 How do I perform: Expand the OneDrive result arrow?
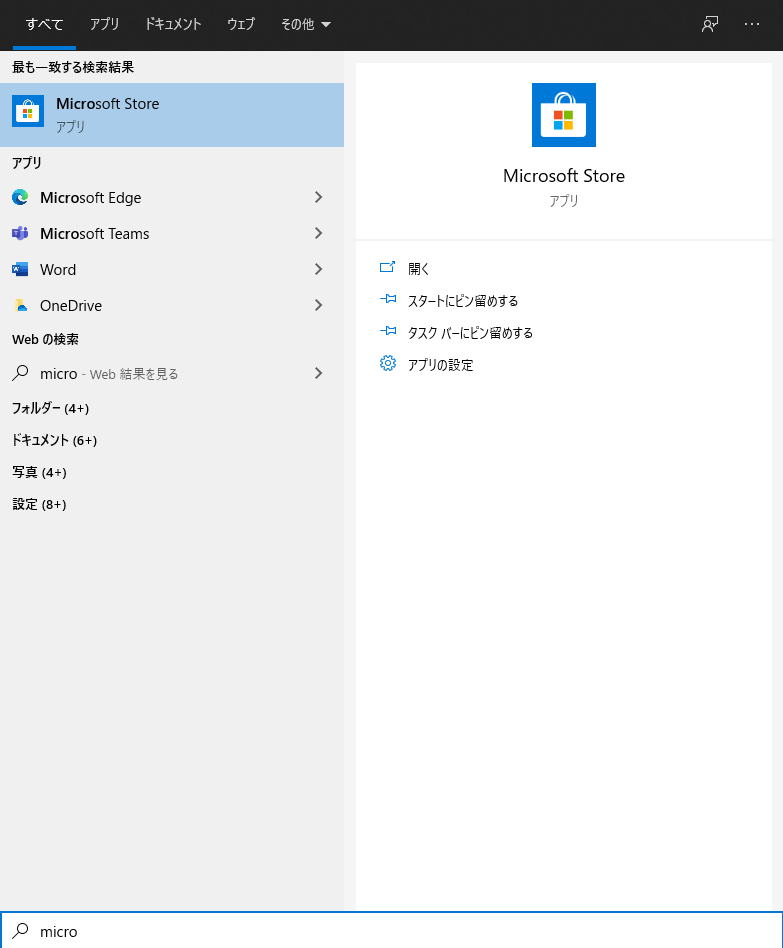pos(319,305)
